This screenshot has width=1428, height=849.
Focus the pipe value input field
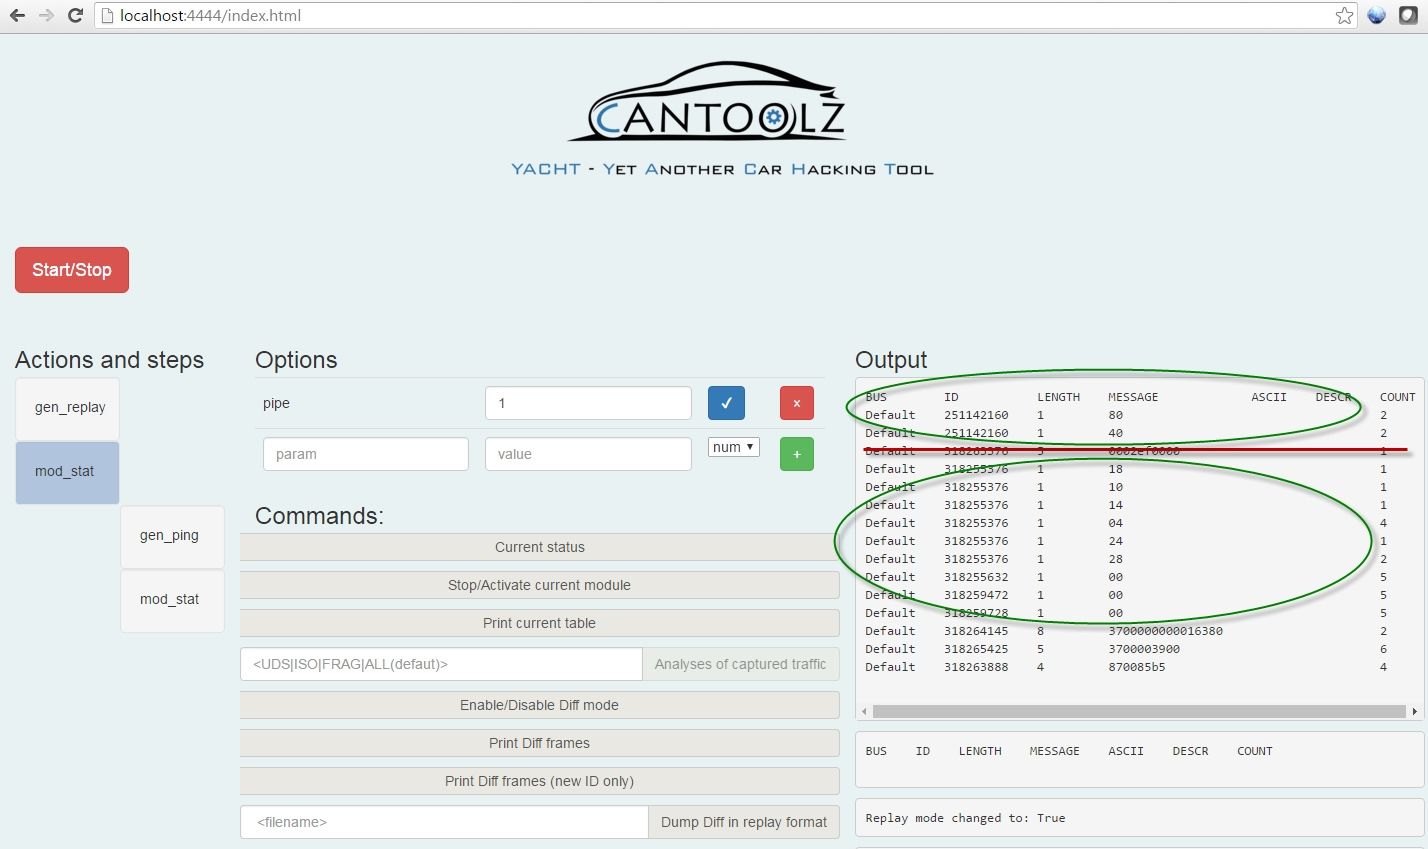click(x=588, y=403)
